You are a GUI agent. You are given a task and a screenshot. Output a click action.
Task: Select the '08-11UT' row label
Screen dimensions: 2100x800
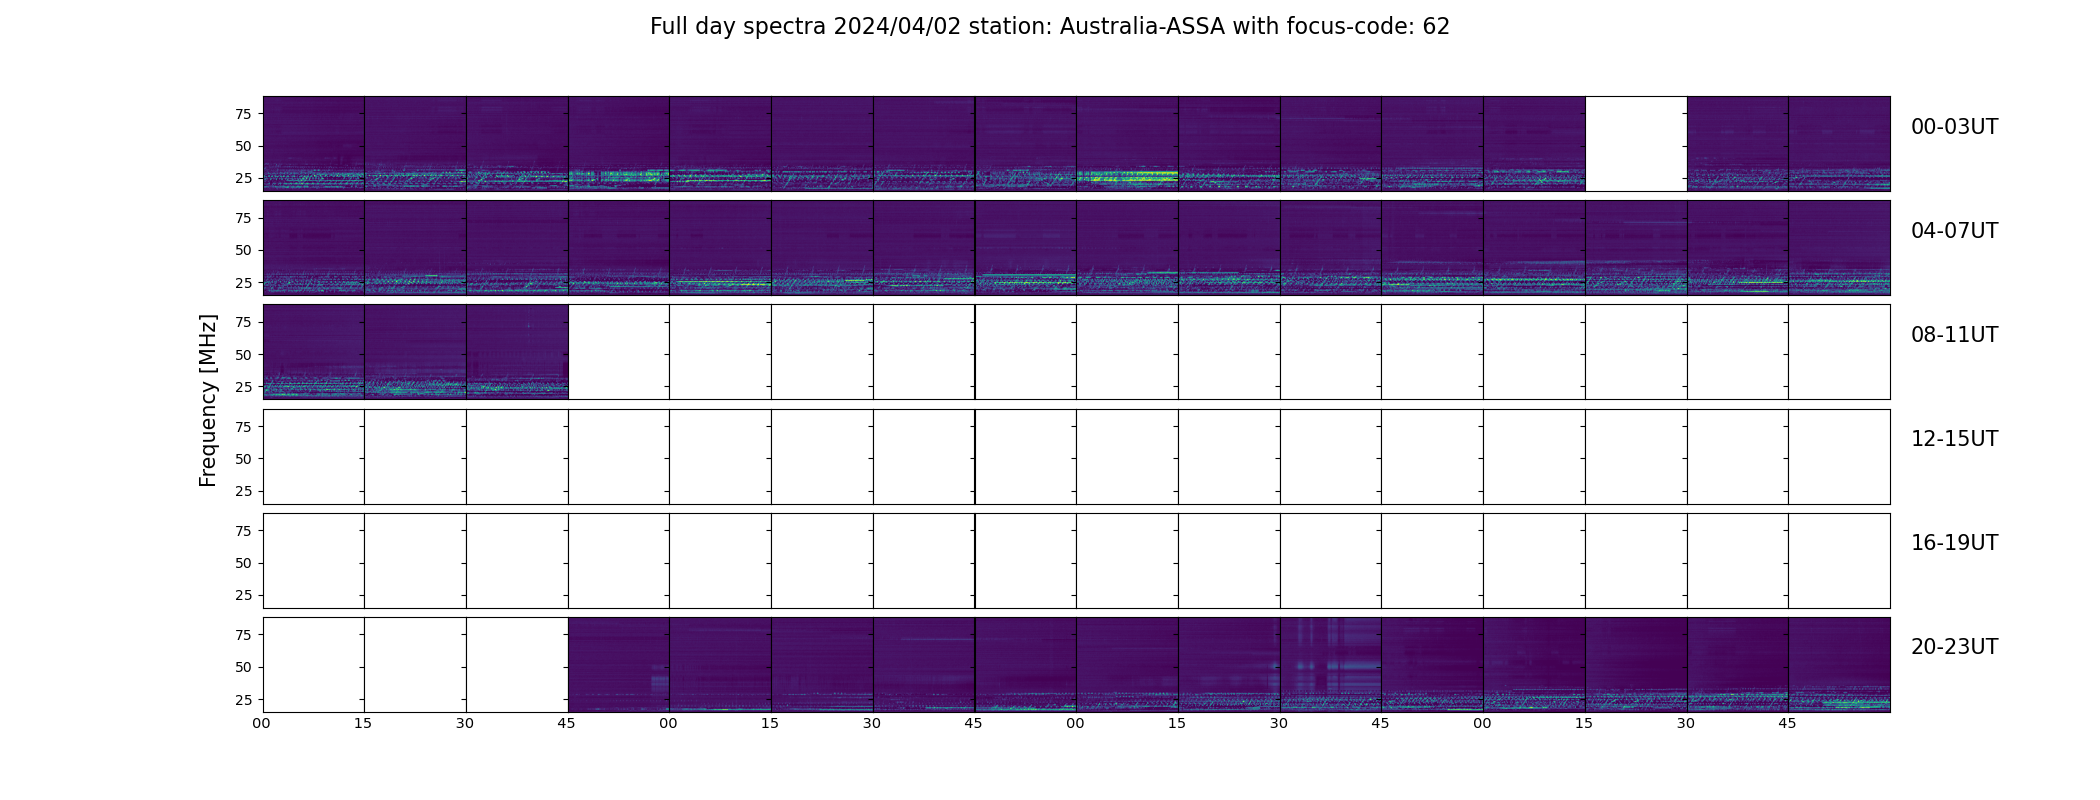click(x=1954, y=335)
